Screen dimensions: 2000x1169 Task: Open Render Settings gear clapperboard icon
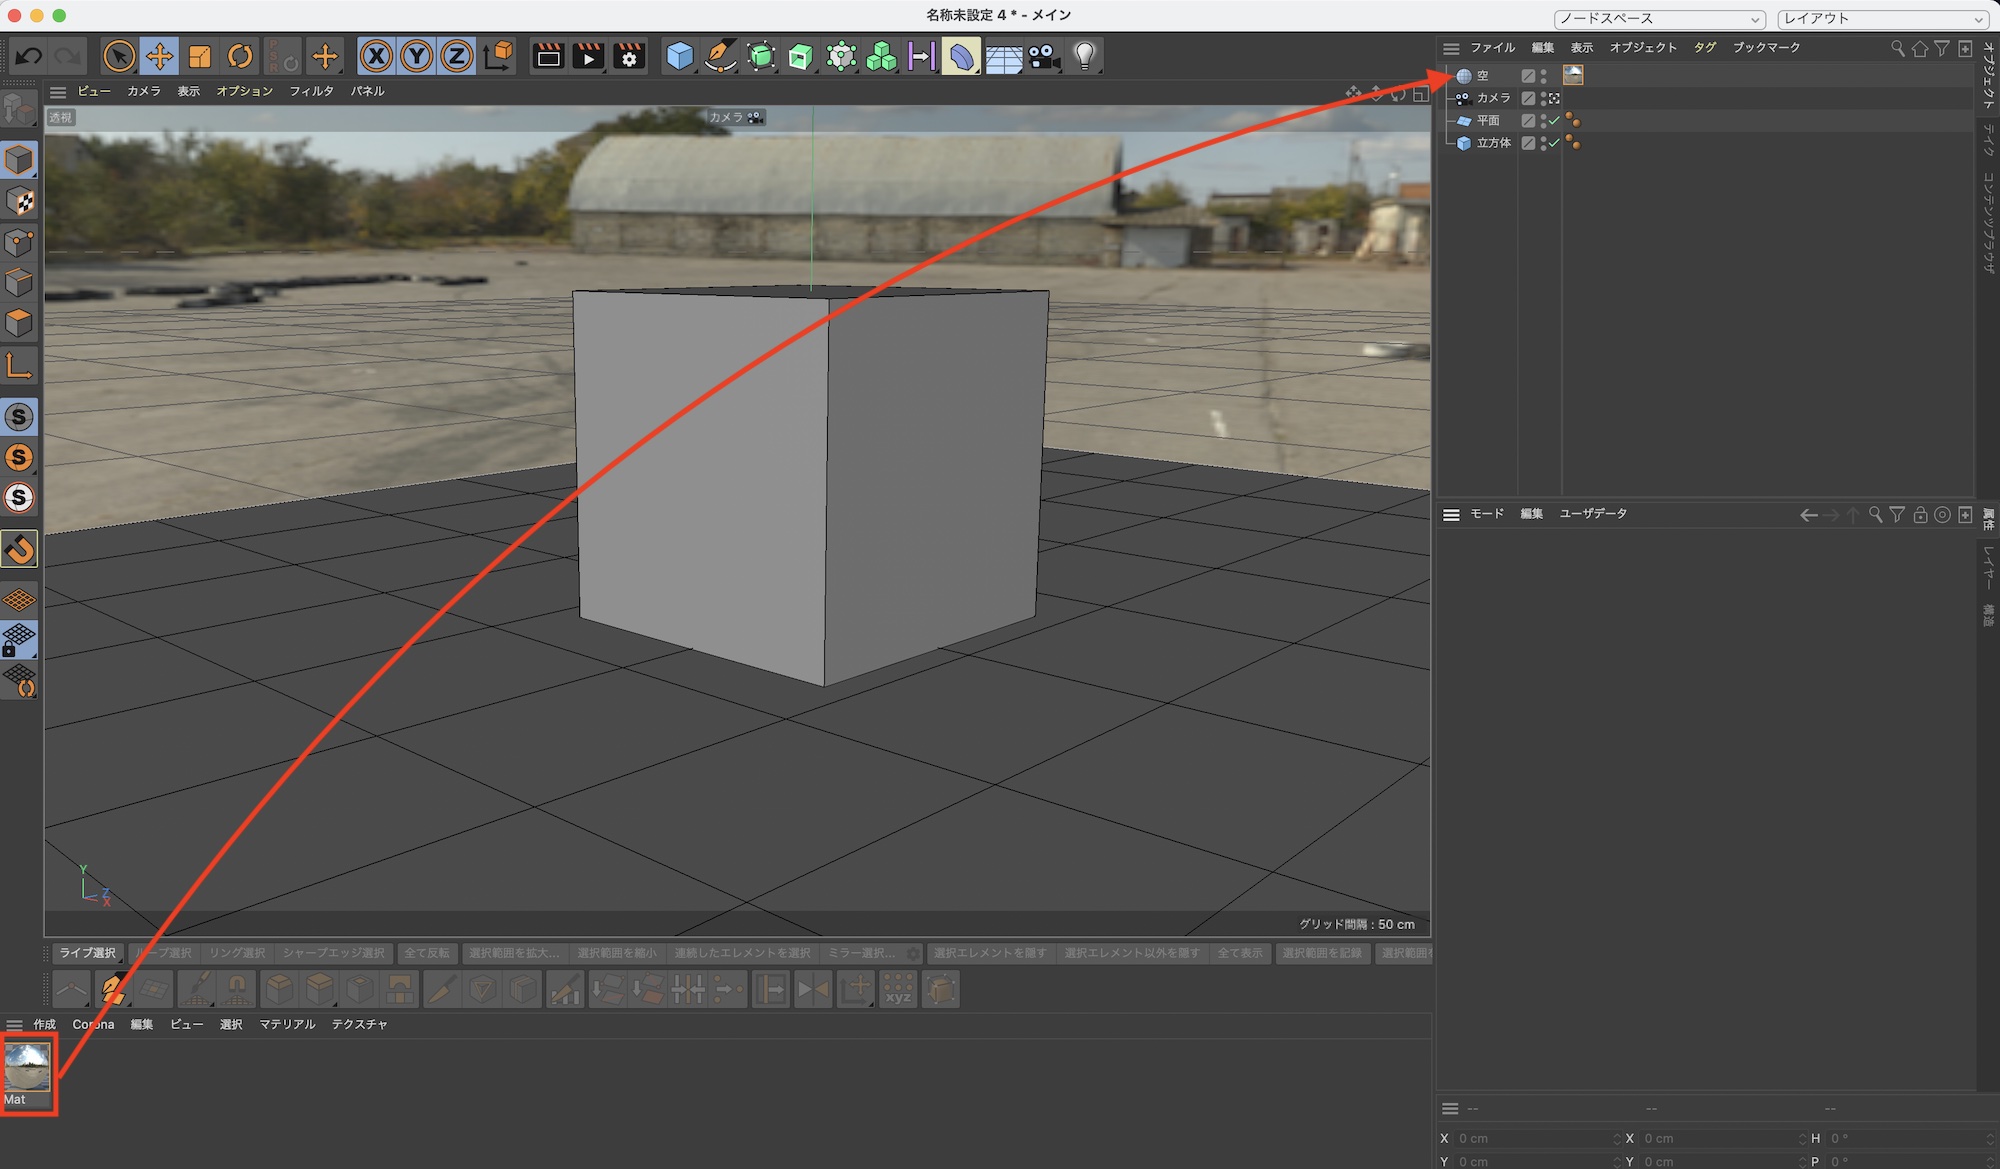(629, 56)
